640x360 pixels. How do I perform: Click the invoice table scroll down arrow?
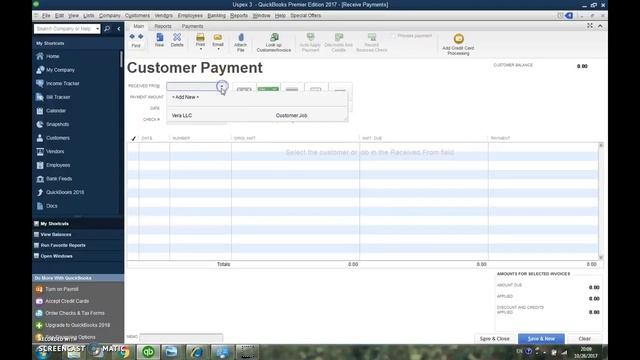pos(600,257)
